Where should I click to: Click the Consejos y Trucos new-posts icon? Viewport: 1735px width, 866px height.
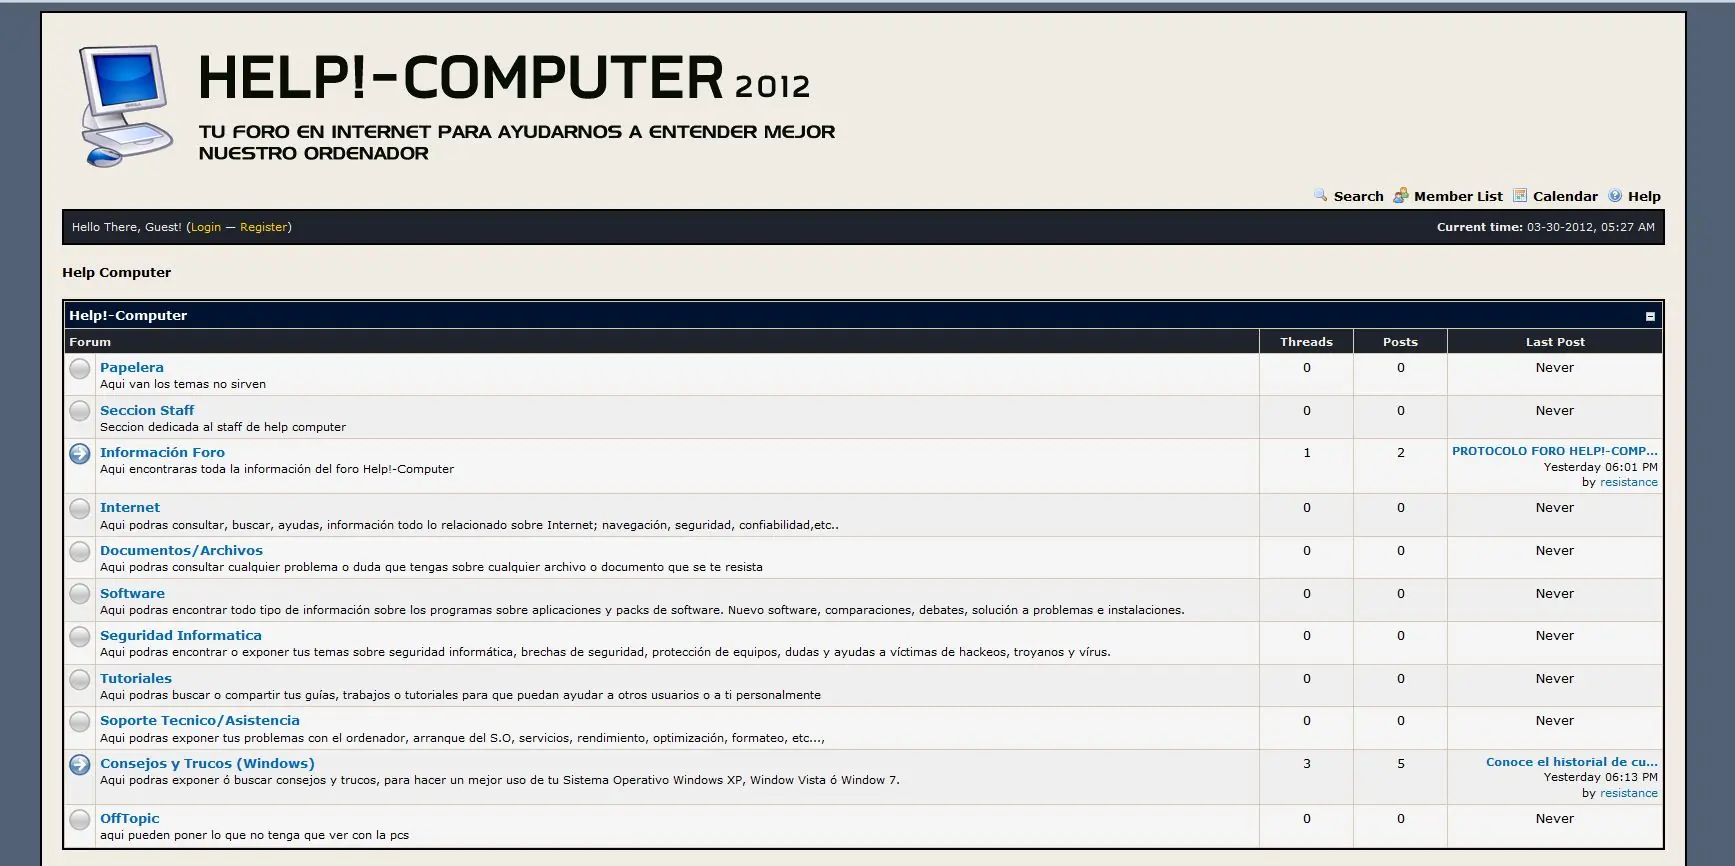tap(80, 765)
